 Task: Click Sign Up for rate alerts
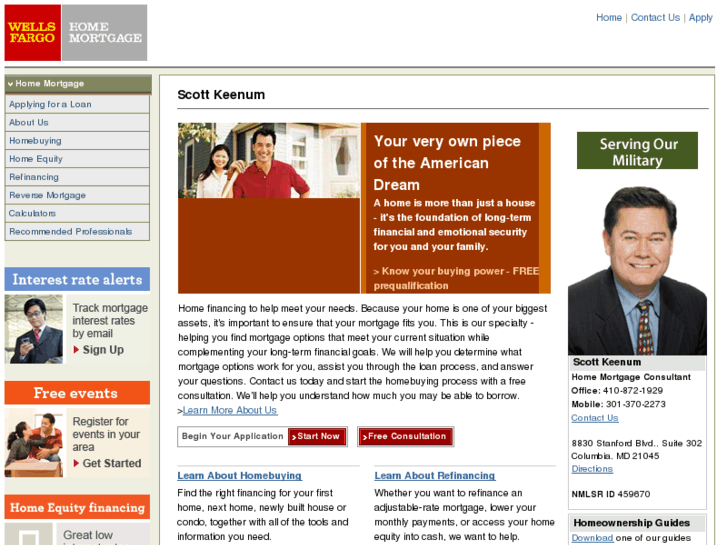pyautogui.click(x=99, y=350)
